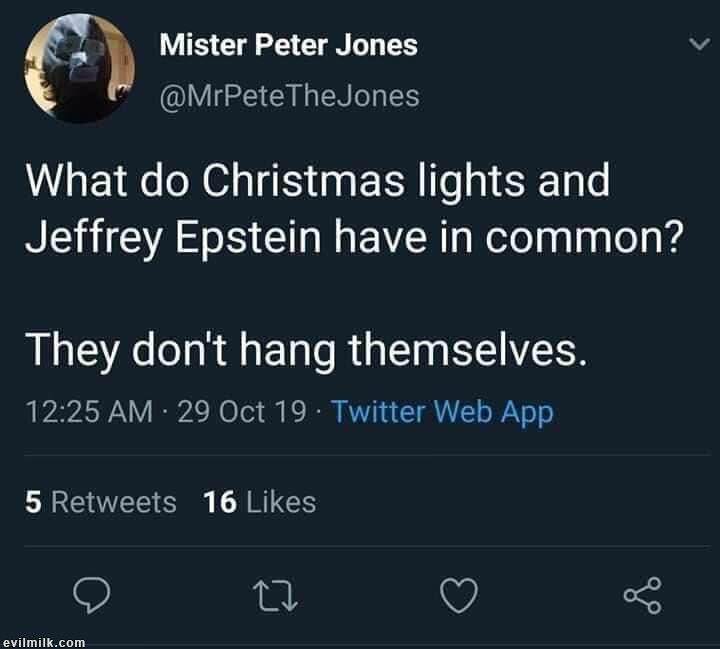Image resolution: width=720 pixels, height=649 pixels.
Task: Click the evilmilk.com watermark
Action: pos(44,642)
